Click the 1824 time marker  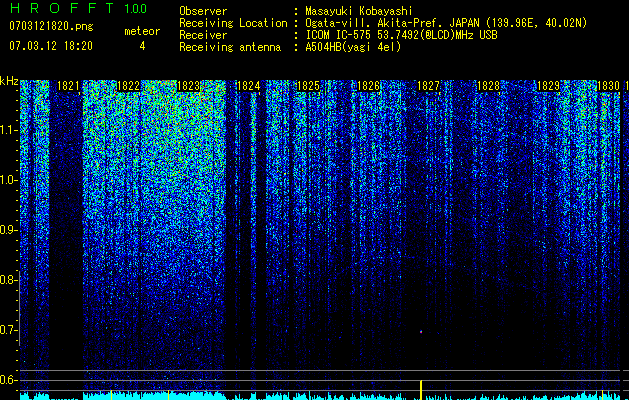click(249, 86)
